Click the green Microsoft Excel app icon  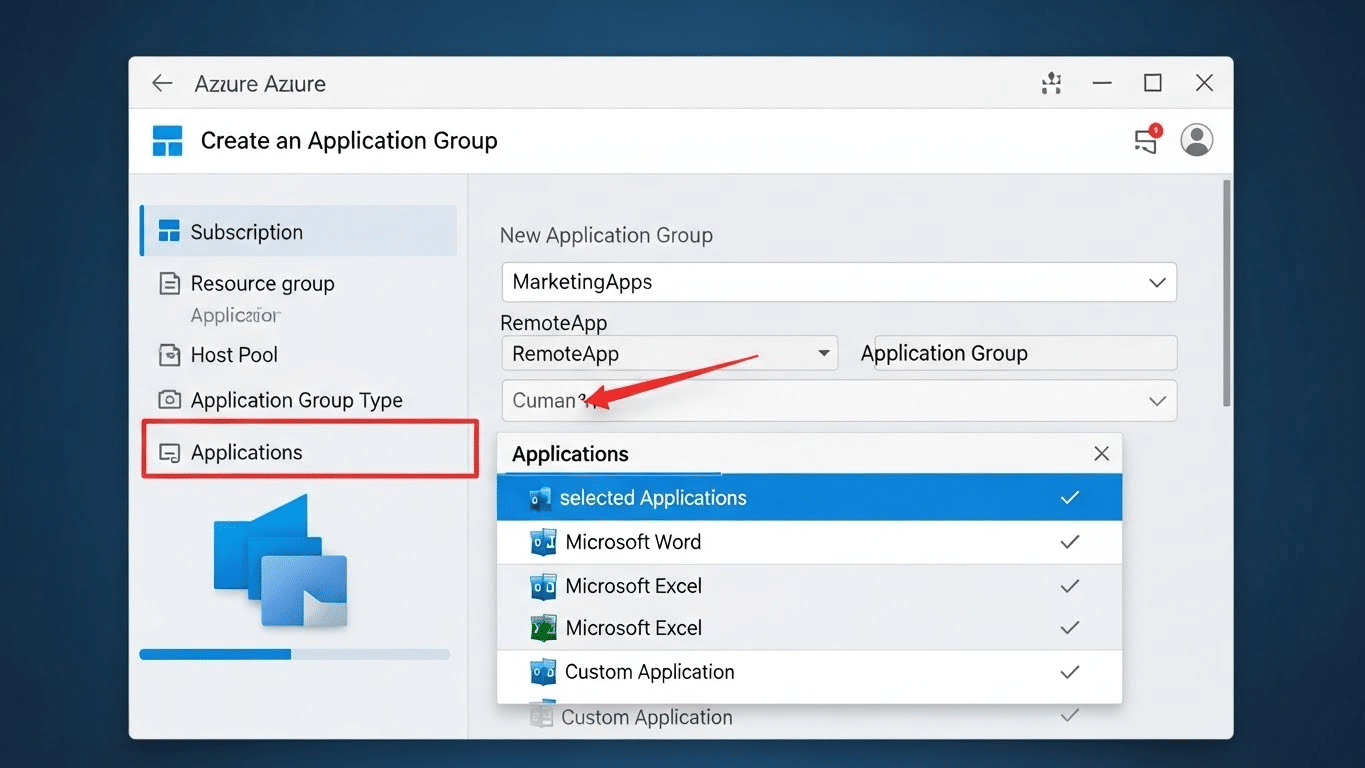(541, 628)
